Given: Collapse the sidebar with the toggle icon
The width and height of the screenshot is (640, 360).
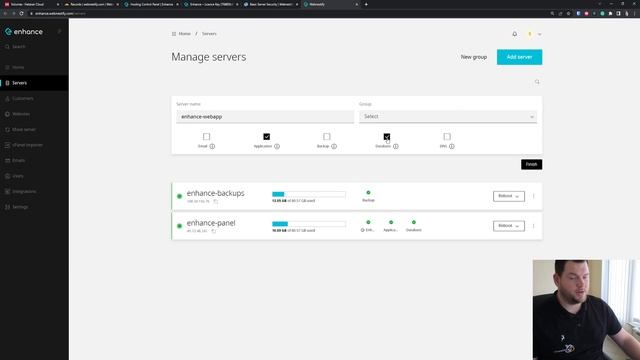Looking at the screenshot, I should point(60,31).
